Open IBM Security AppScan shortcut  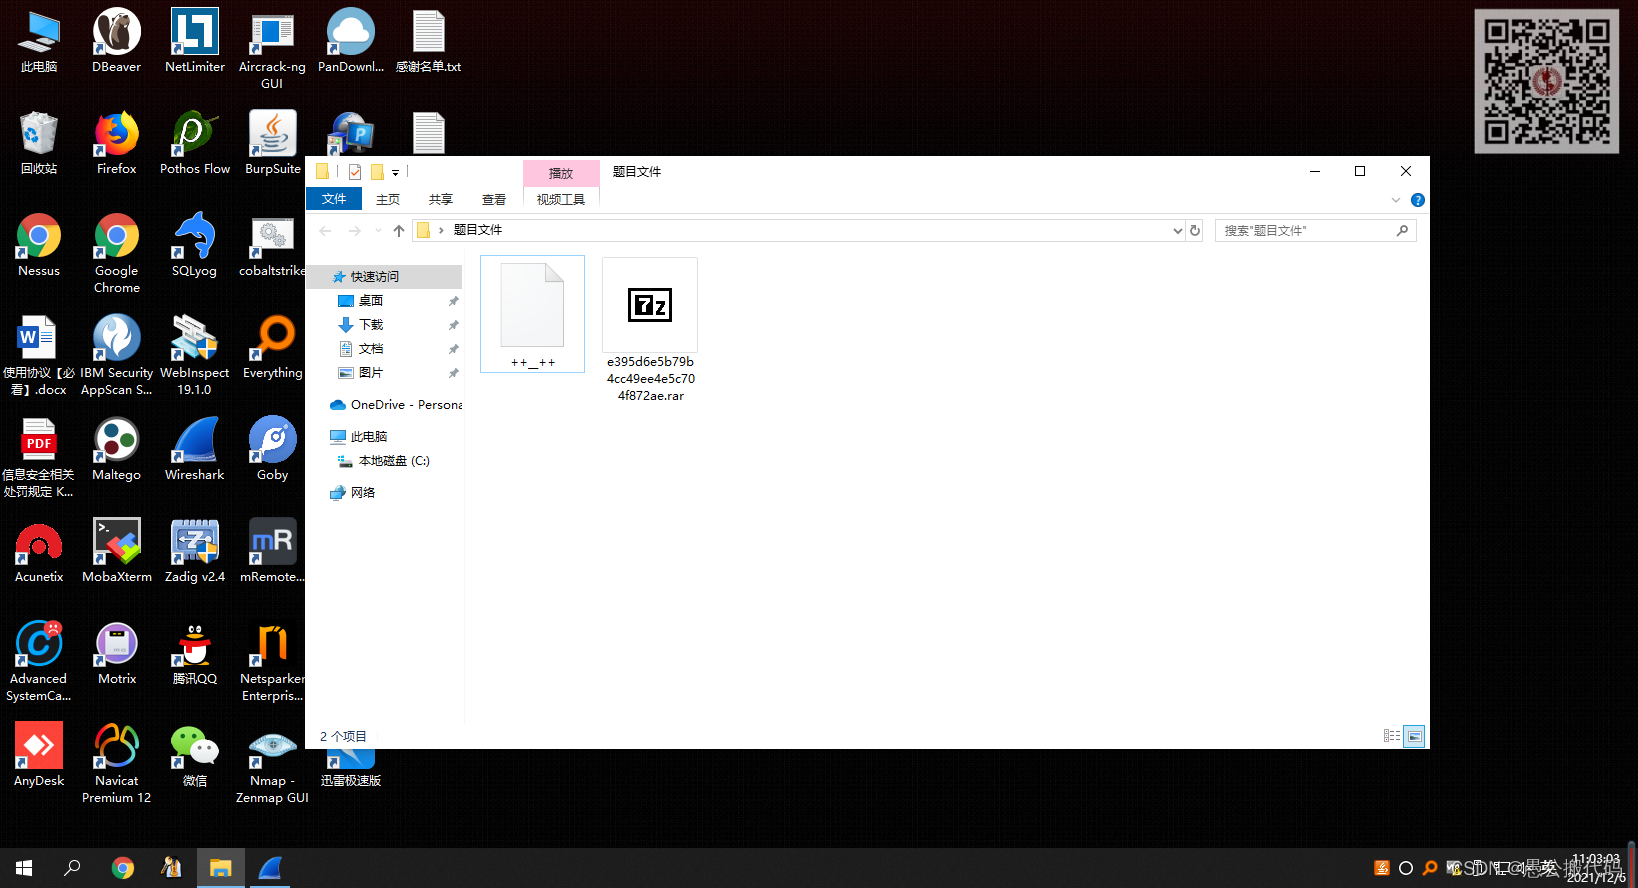(117, 355)
